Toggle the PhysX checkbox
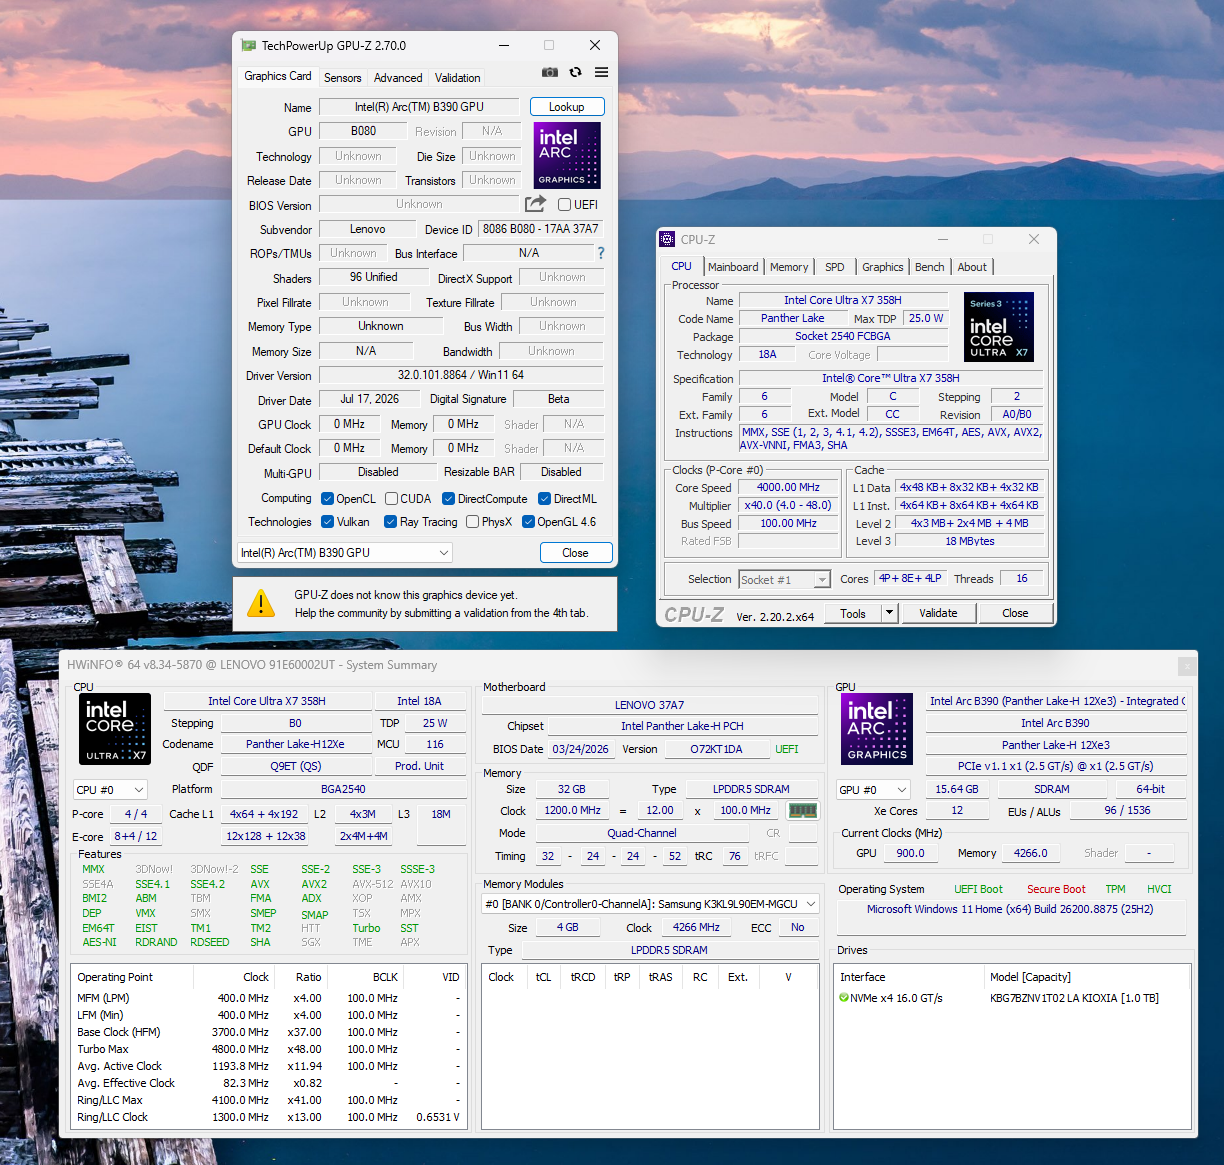Viewport: 1224px width, 1165px height. click(472, 522)
